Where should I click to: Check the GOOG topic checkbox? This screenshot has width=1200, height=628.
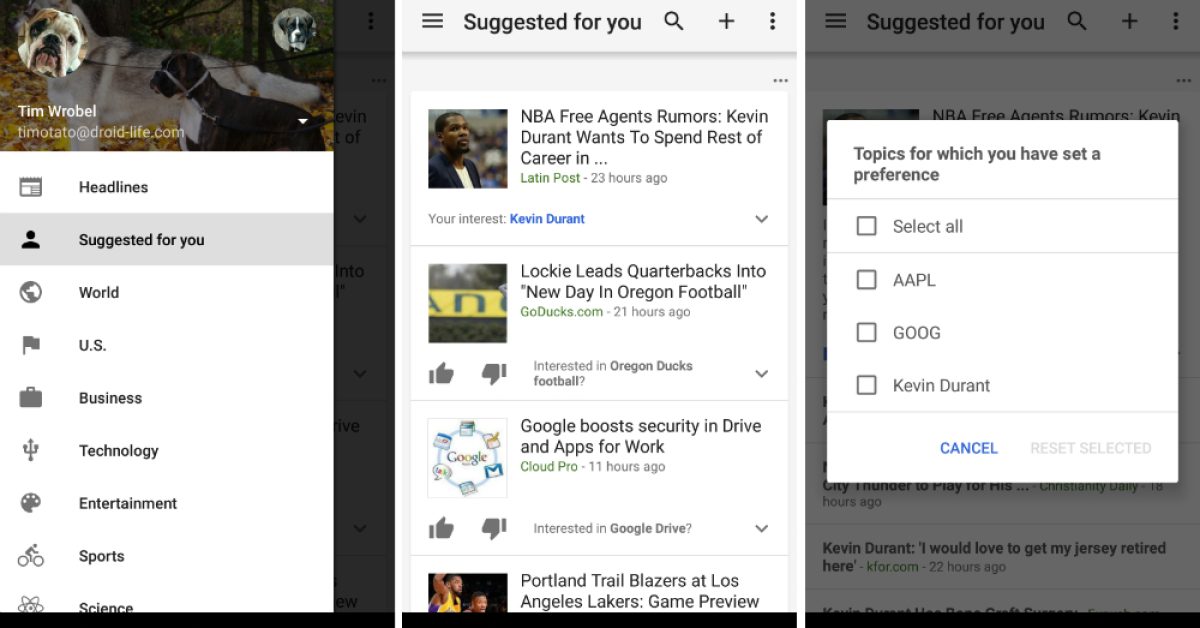pyautogui.click(x=866, y=332)
